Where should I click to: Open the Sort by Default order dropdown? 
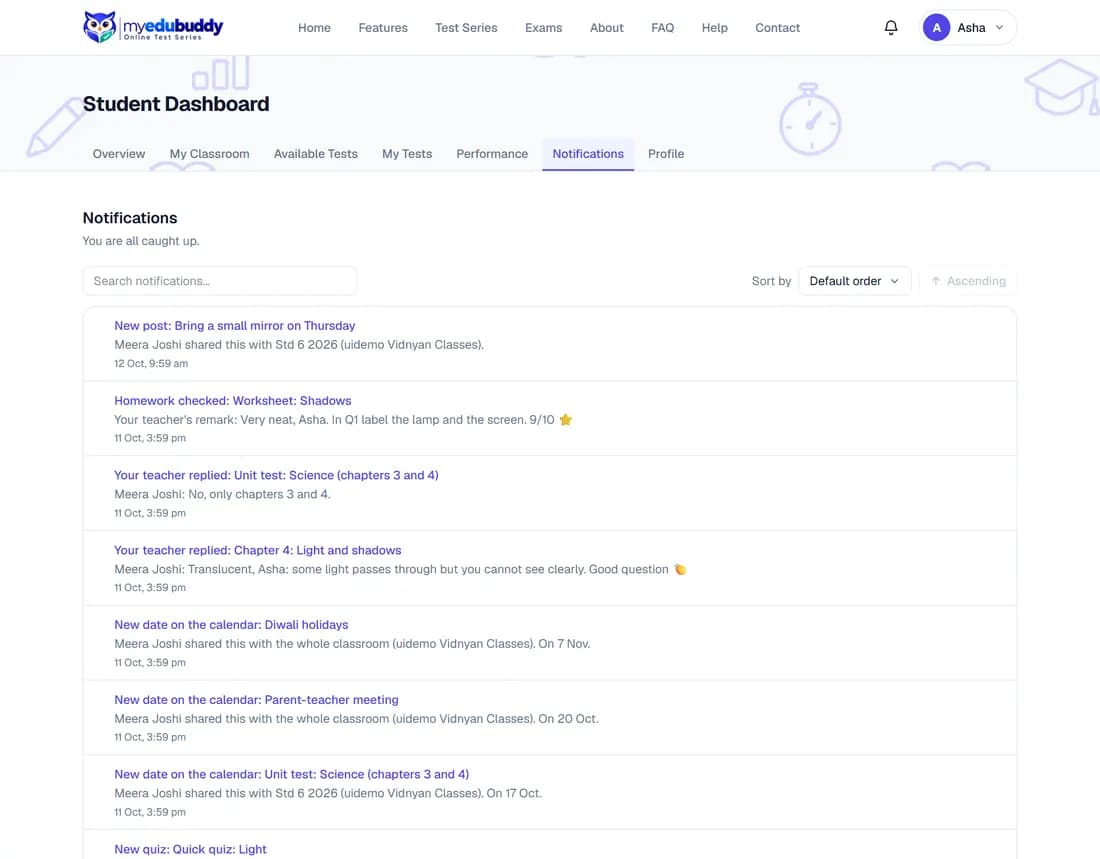[854, 281]
